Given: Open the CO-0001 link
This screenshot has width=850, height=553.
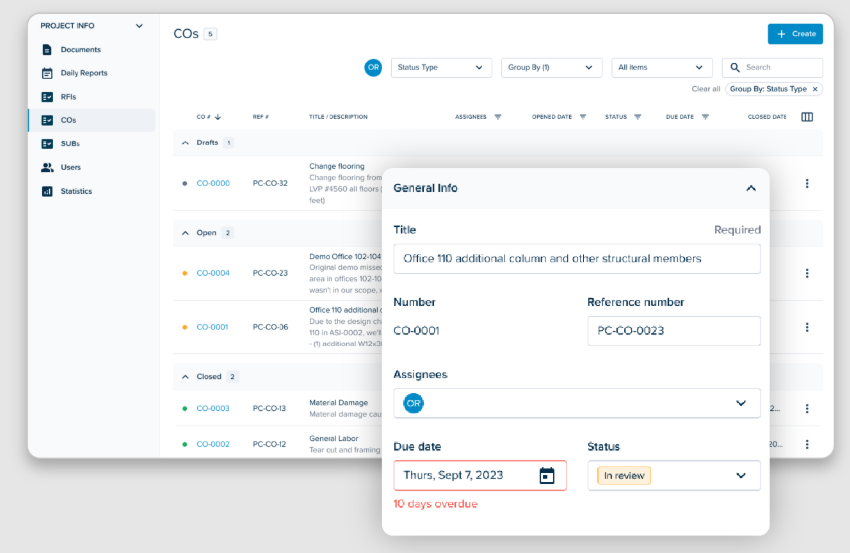Looking at the screenshot, I should pos(212,327).
